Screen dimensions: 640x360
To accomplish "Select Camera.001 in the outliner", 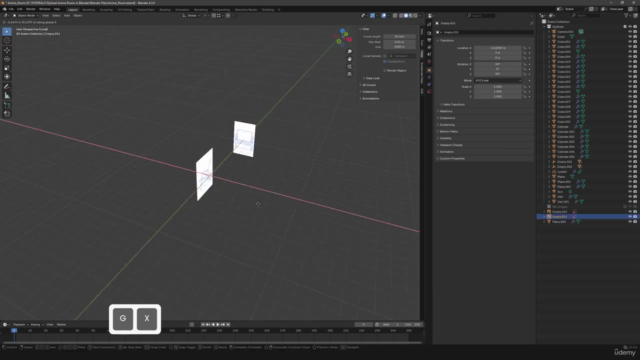I will [565, 31].
